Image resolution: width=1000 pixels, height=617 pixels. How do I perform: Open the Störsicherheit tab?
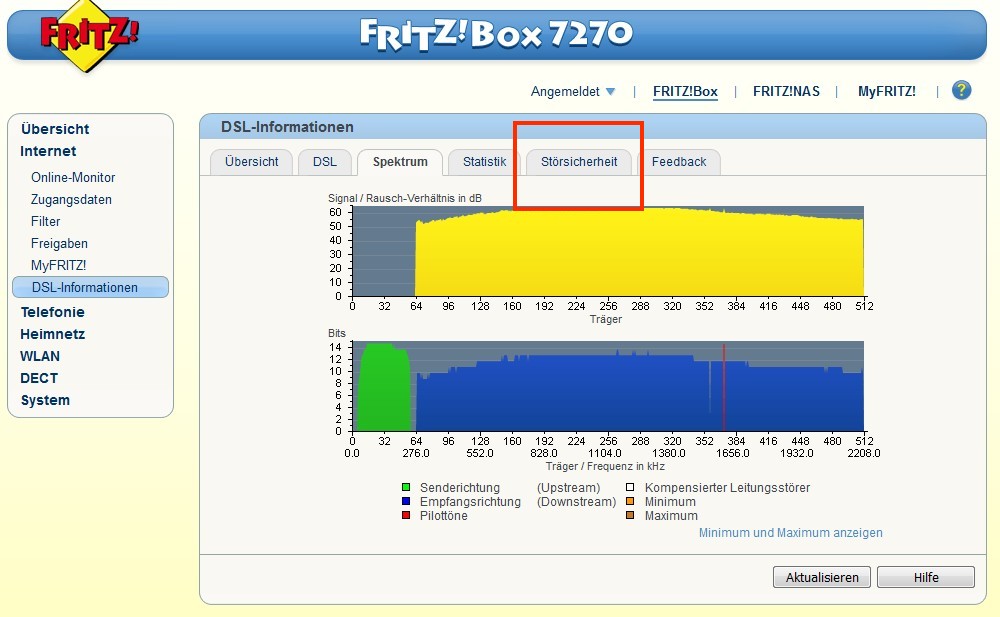(x=578, y=162)
